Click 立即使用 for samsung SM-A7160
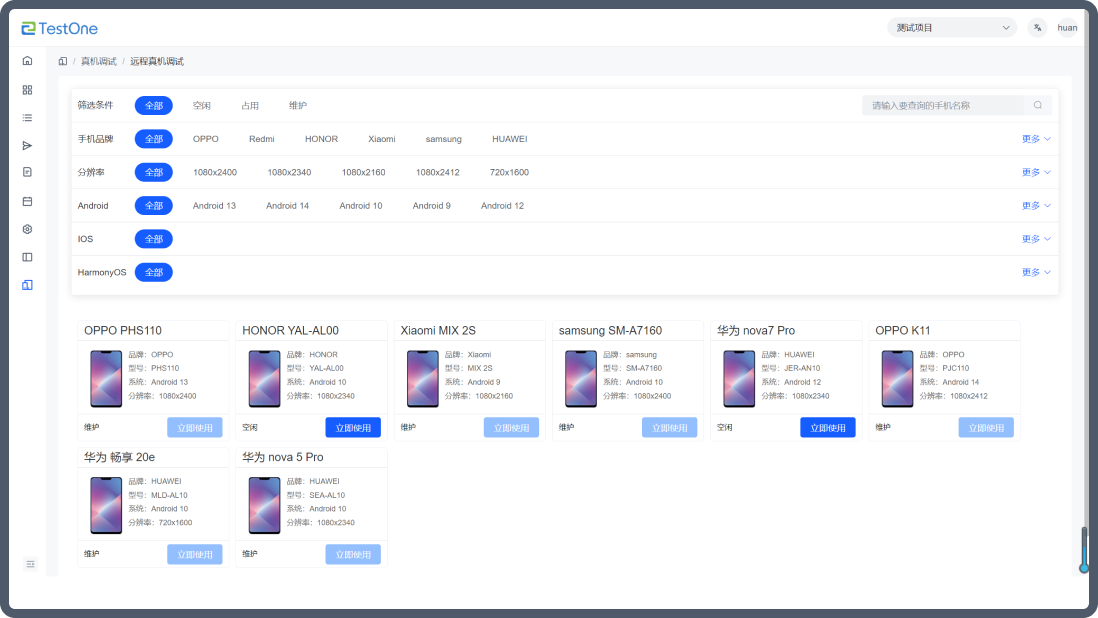 coord(669,428)
